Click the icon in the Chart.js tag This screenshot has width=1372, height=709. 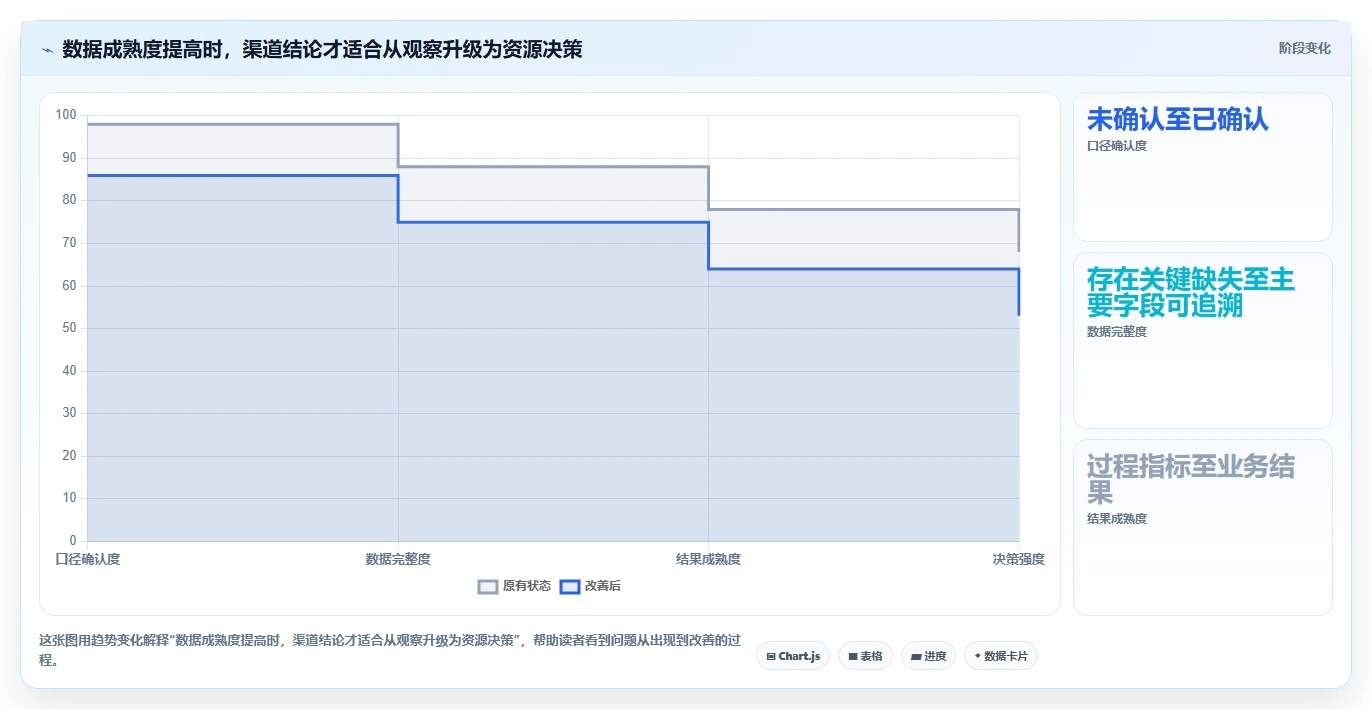(770, 657)
